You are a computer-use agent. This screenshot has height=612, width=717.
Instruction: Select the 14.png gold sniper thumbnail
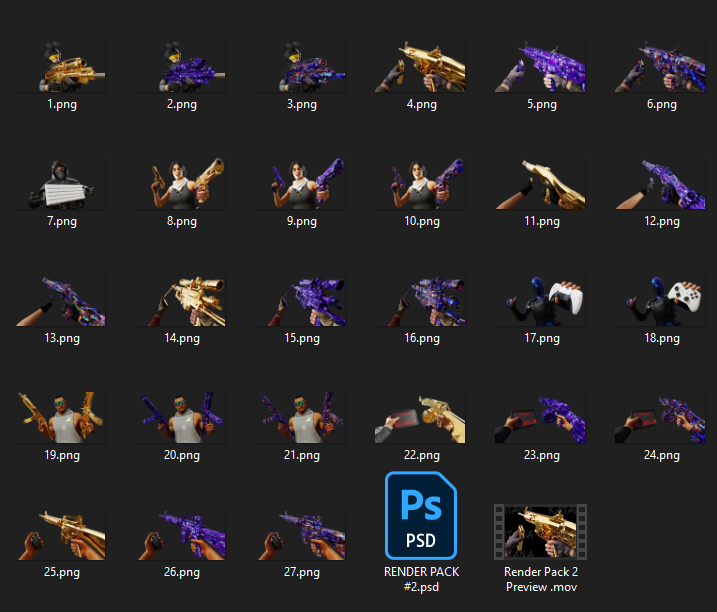tap(181, 301)
